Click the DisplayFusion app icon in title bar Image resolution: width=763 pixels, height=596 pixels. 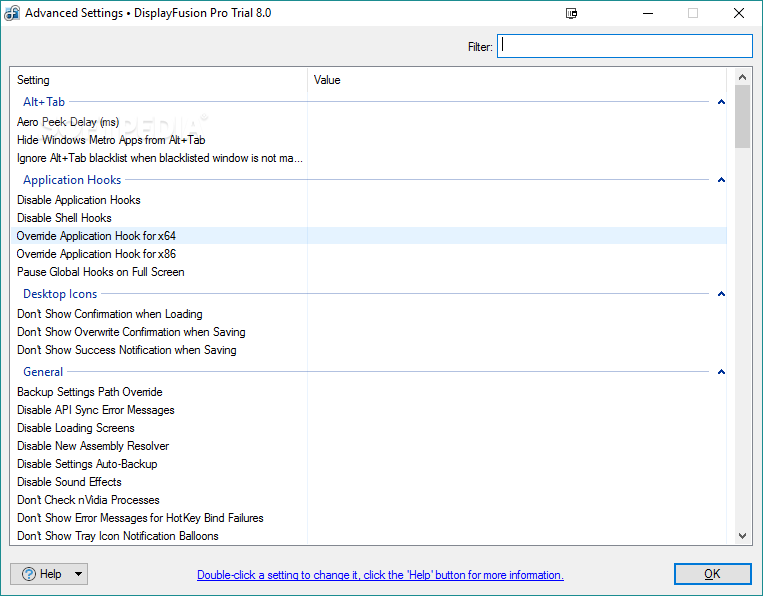click(12, 13)
